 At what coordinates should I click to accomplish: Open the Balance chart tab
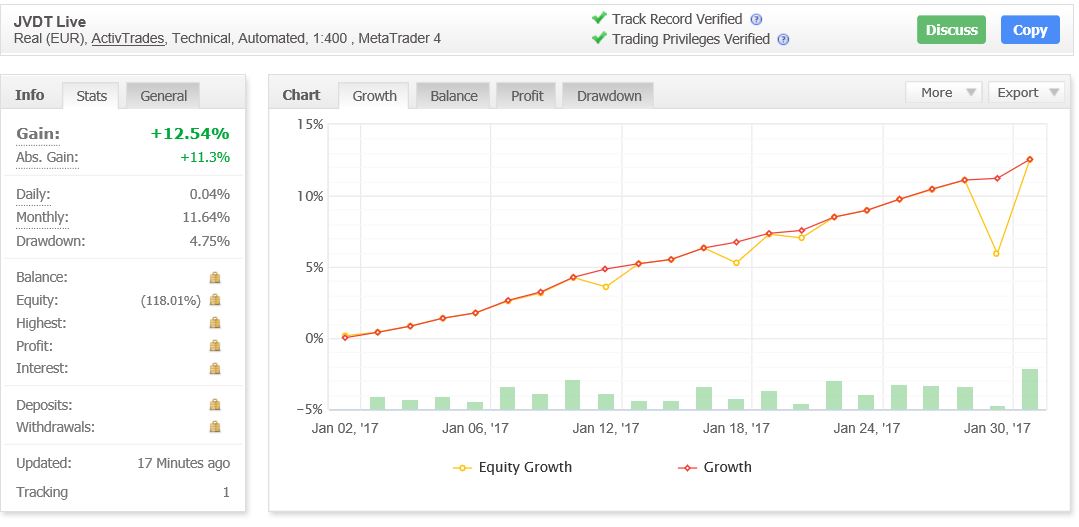(453, 96)
